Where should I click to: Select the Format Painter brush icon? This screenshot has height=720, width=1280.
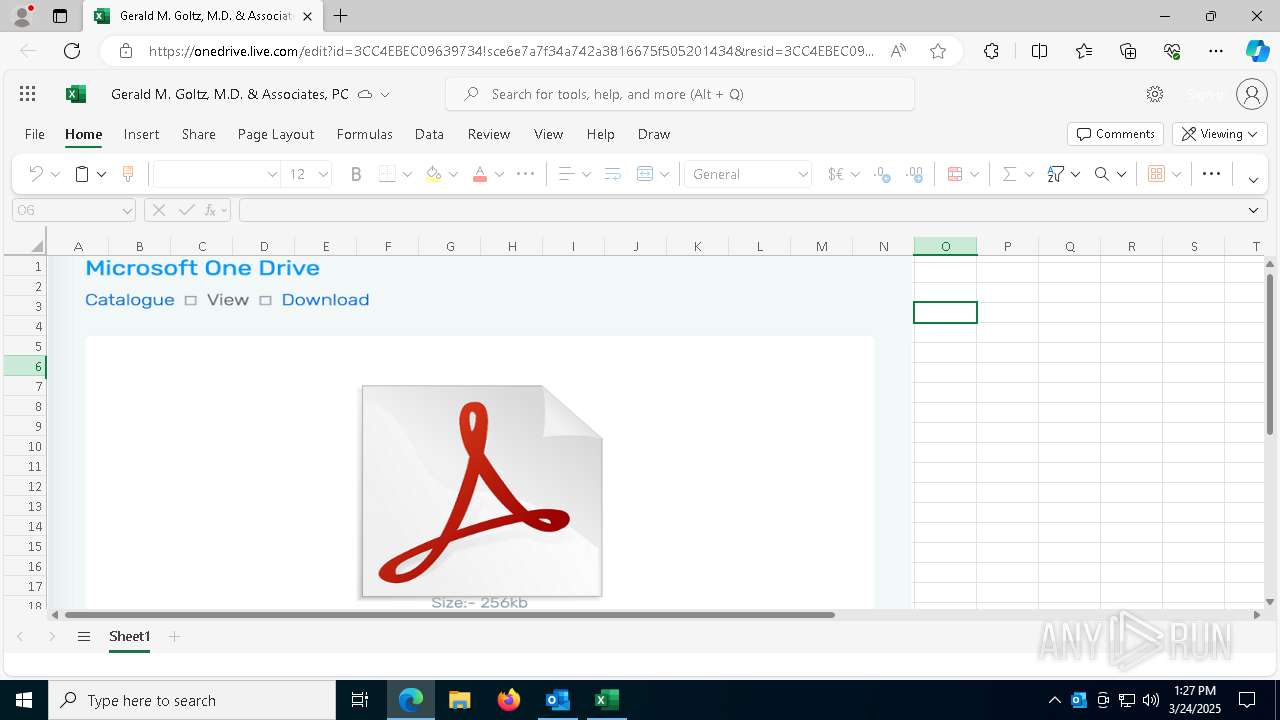128,174
